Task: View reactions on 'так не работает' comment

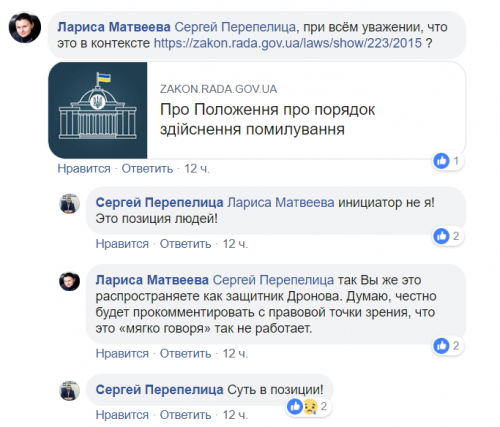Action: [448, 346]
